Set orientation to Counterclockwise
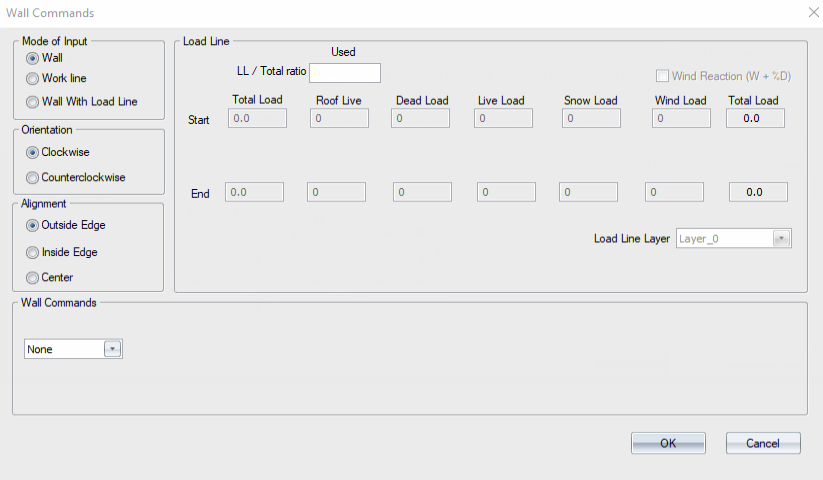The height and width of the screenshot is (480, 823). coord(33,178)
